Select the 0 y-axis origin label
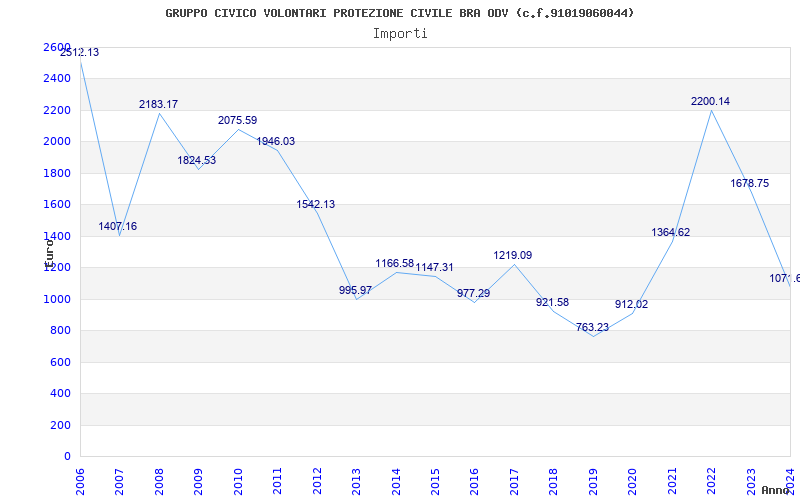Viewport: 800px width, 500px height. click(67, 457)
